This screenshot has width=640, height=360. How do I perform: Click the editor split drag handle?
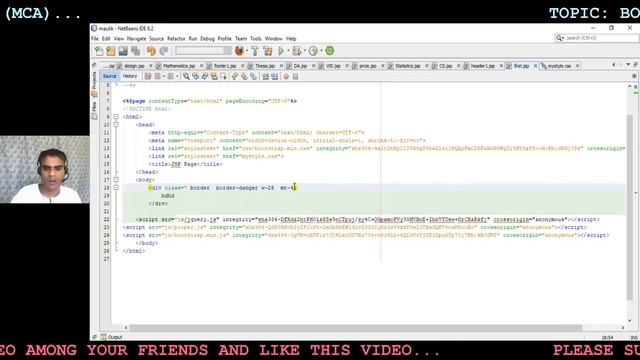pyautogui.click(x=634, y=76)
